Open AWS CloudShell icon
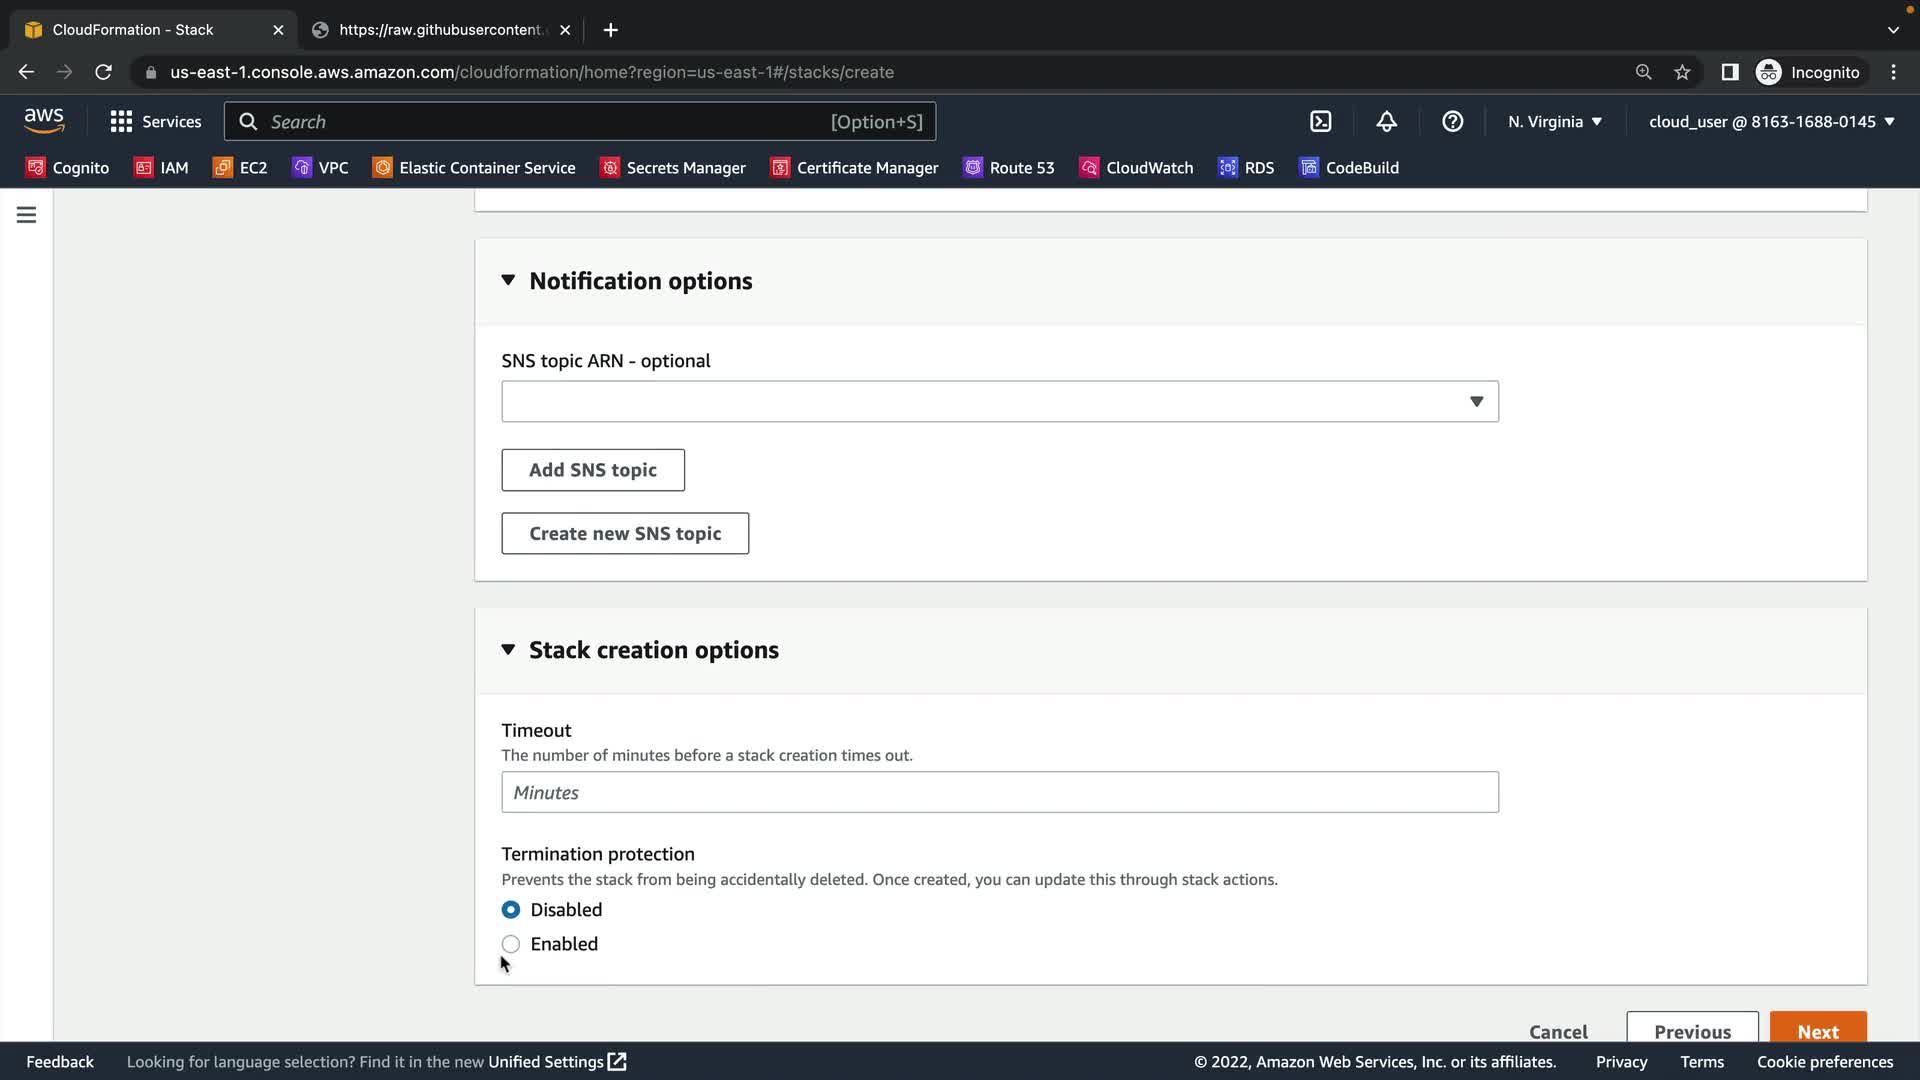Image resolution: width=1920 pixels, height=1080 pixels. pyautogui.click(x=1321, y=121)
